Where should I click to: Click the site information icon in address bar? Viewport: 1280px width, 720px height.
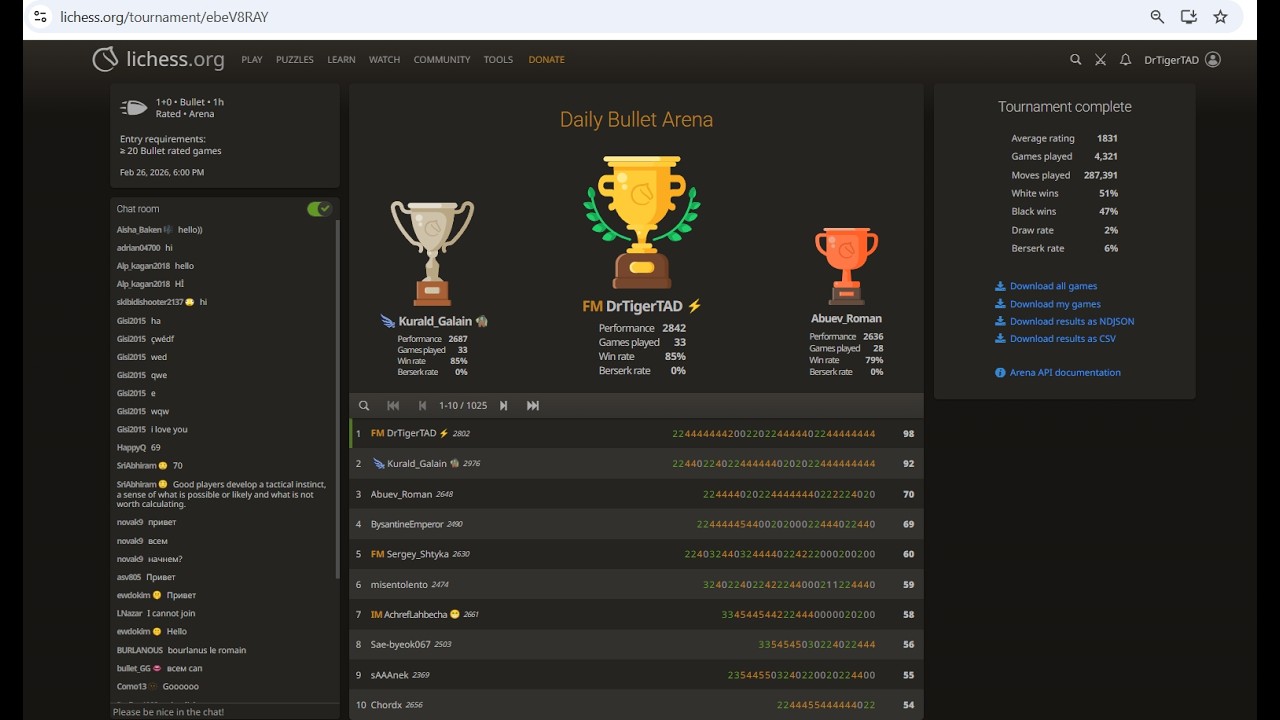[40, 17]
